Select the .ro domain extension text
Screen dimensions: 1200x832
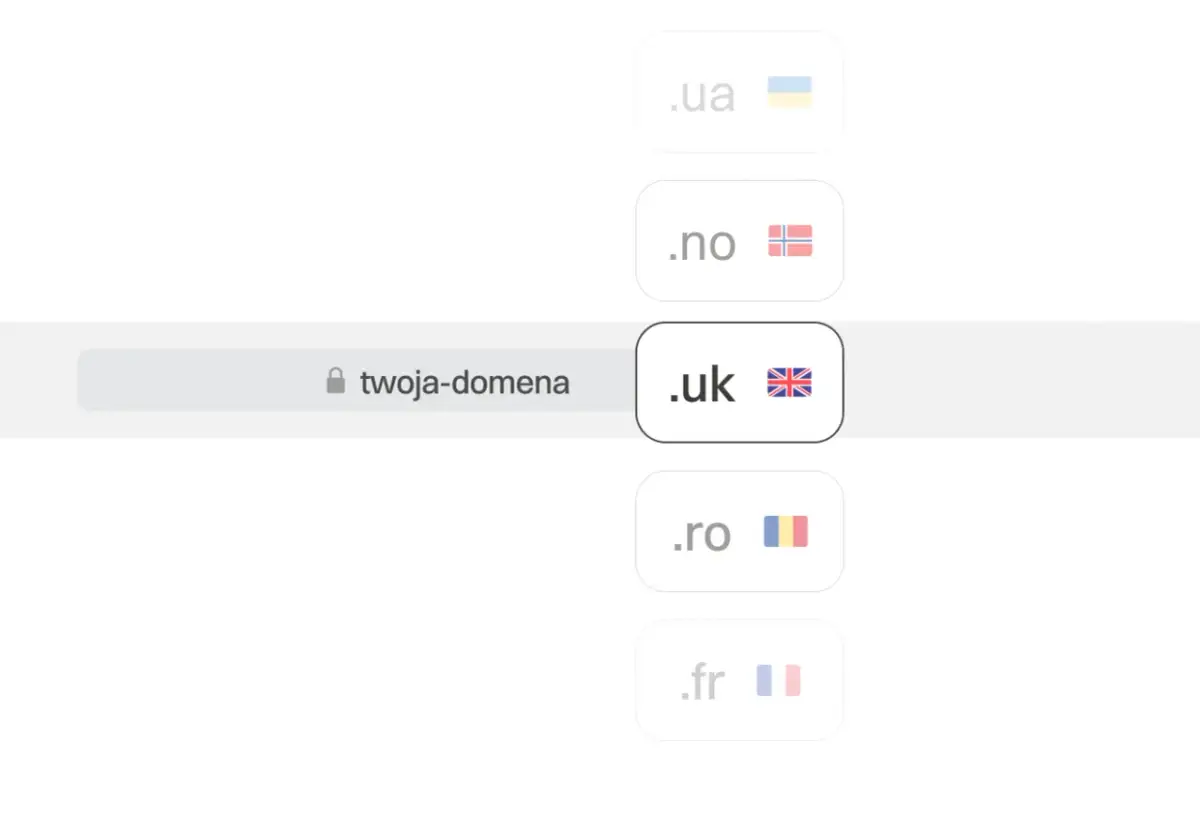[x=702, y=534]
